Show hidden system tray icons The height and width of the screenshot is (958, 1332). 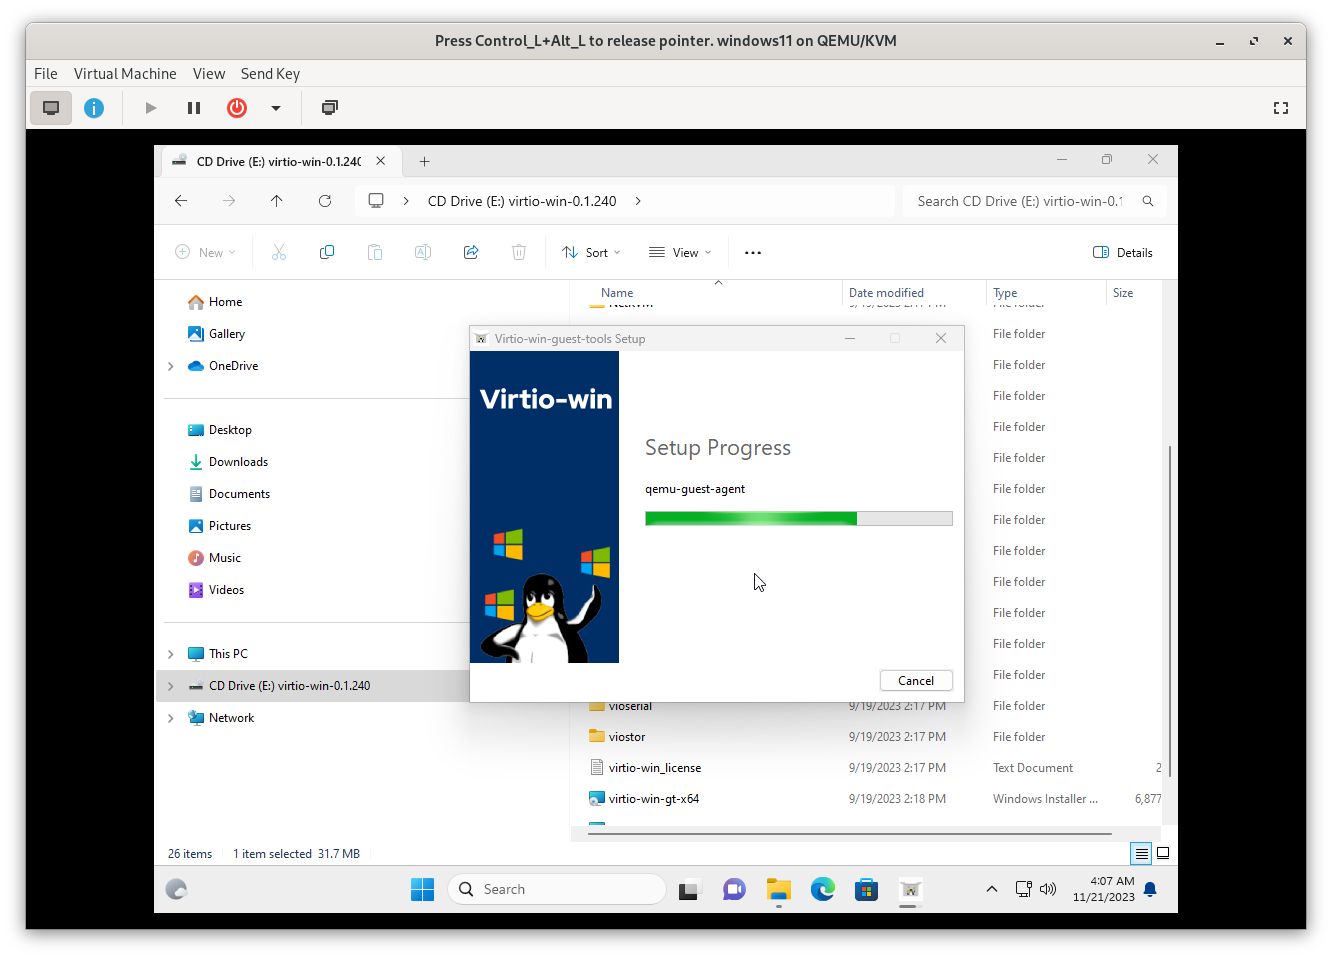coord(992,889)
